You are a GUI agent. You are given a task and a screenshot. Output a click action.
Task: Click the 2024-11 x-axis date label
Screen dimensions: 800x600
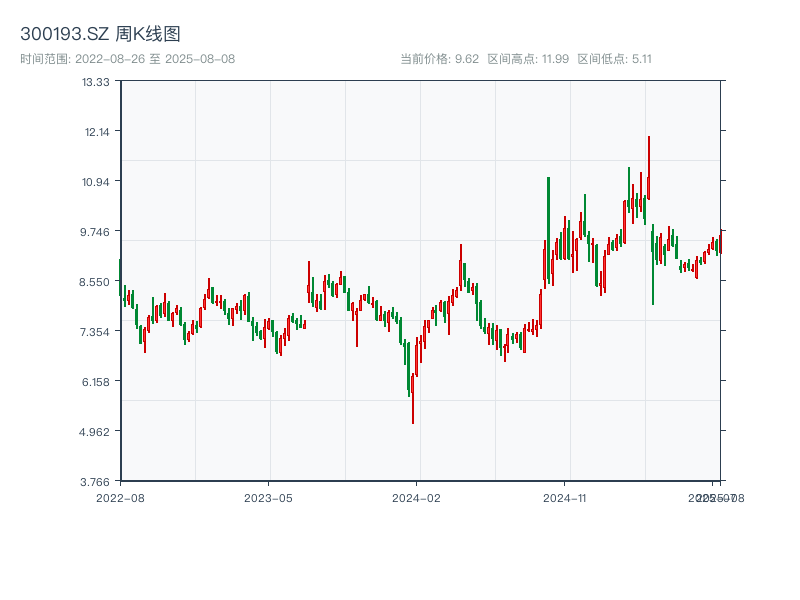pos(564,497)
